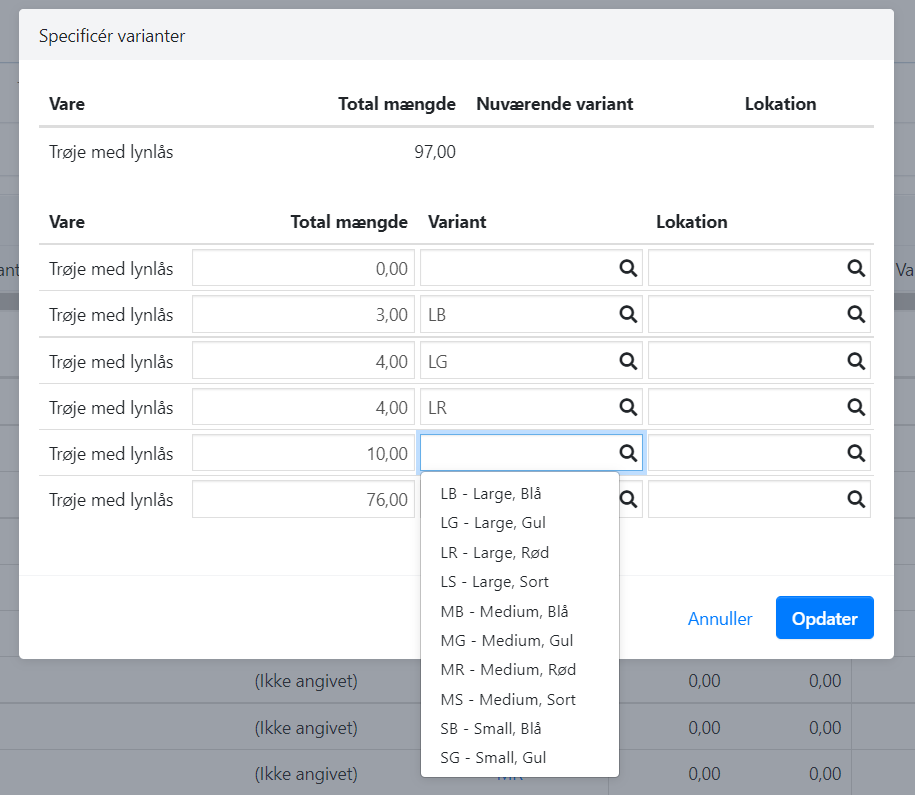Click the quantity field showing 10,00
915x795 pixels.
point(302,453)
